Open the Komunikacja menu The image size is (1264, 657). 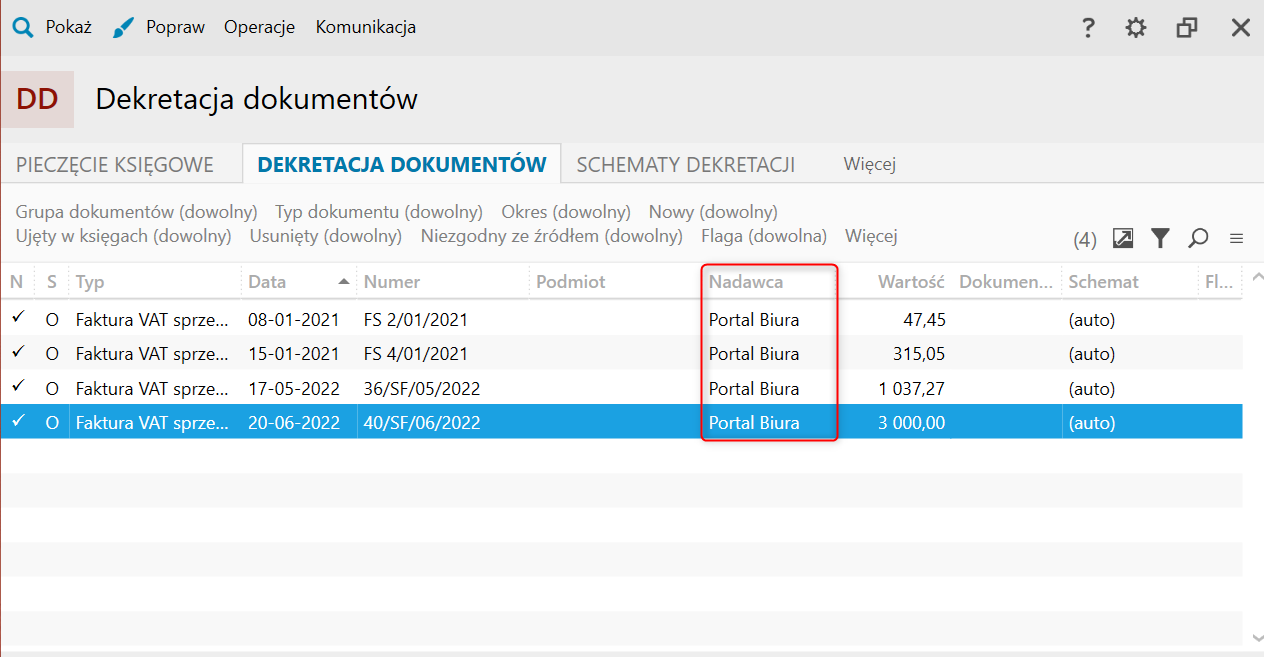click(x=366, y=27)
